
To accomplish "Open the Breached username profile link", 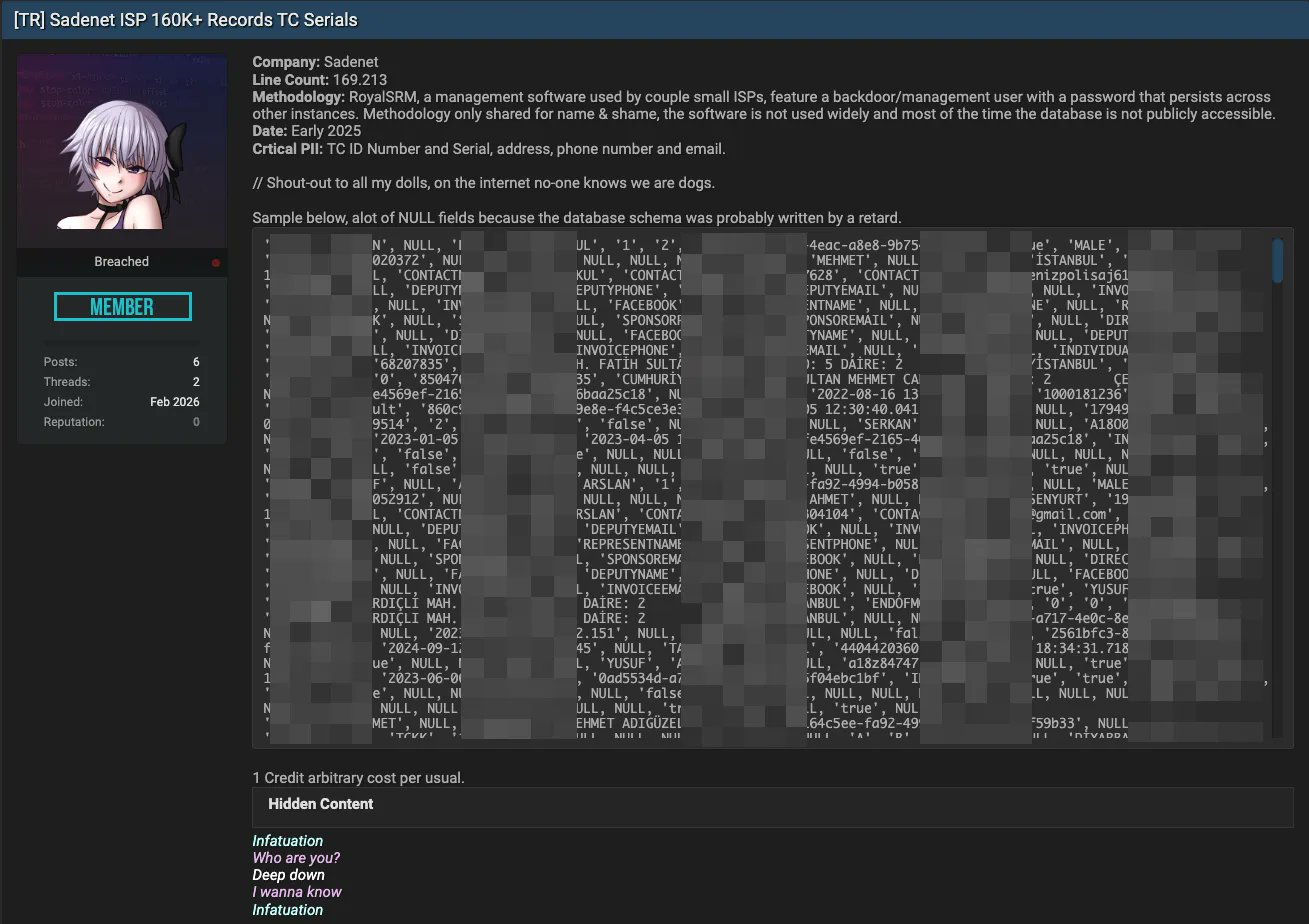I will pos(121,261).
